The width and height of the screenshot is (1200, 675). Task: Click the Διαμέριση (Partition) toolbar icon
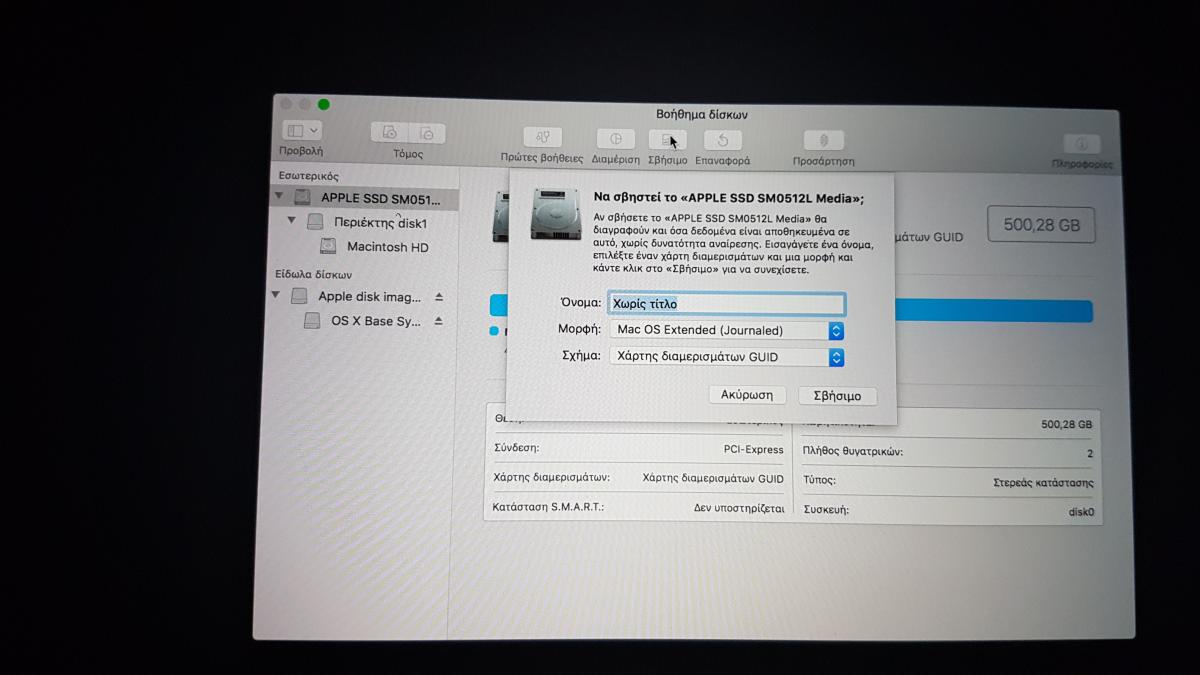pyautogui.click(x=616, y=139)
